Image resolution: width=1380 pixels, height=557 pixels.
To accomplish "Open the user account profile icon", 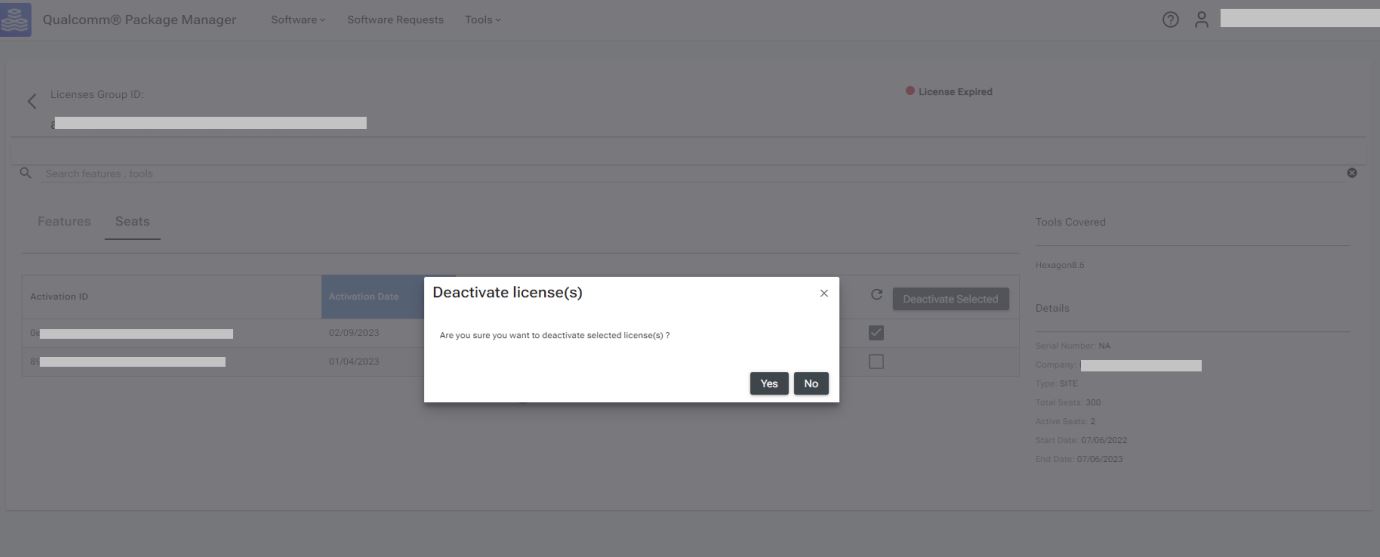I will pyautogui.click(x=1203, y=21).
